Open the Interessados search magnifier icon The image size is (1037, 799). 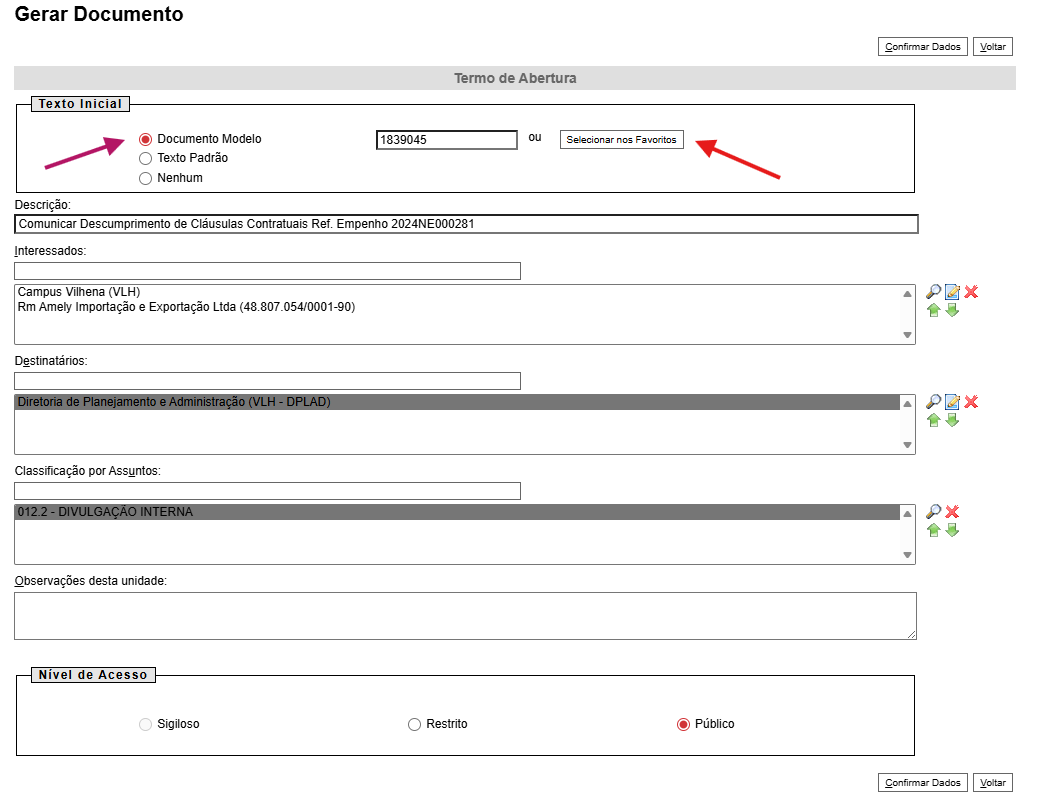coord(933,292)
